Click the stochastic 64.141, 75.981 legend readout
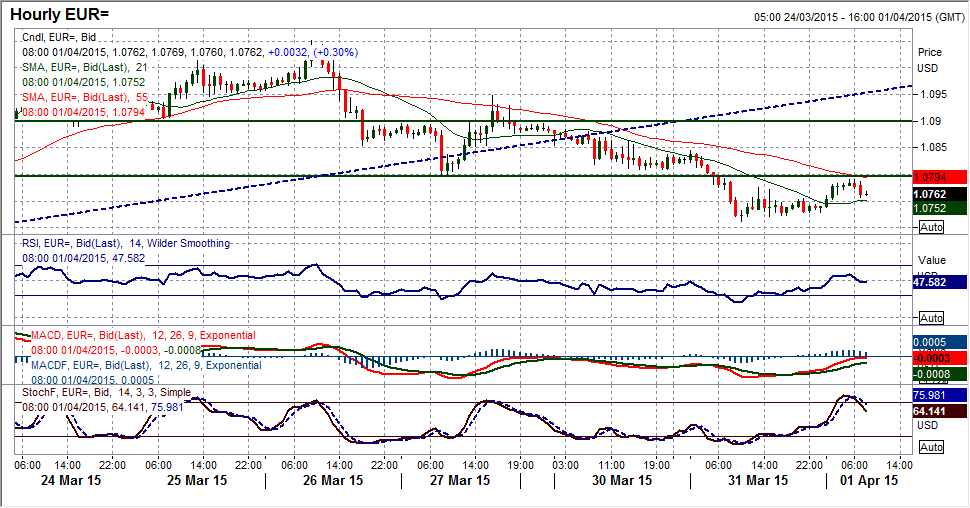 [x=103, y=407]
